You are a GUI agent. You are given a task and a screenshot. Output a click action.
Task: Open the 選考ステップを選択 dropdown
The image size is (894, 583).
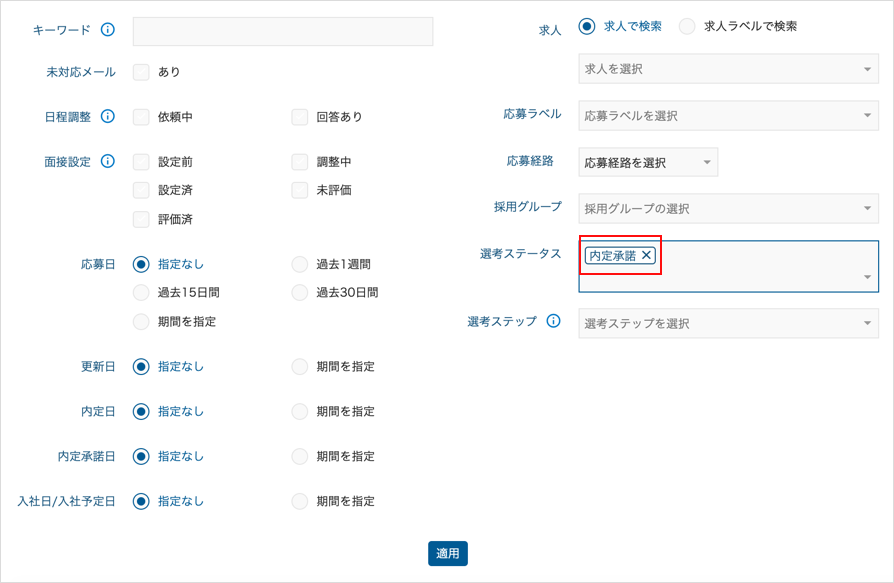point(728,324)
